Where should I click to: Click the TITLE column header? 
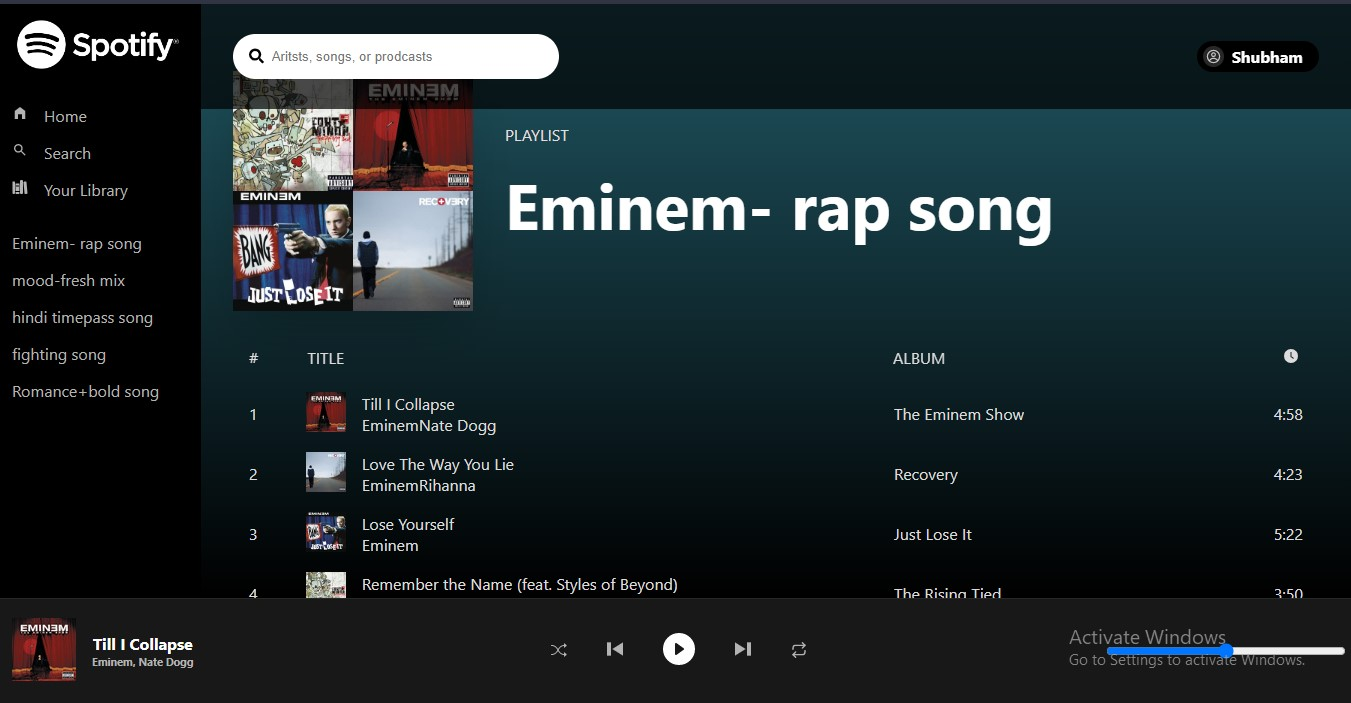(x=326, y=359)
